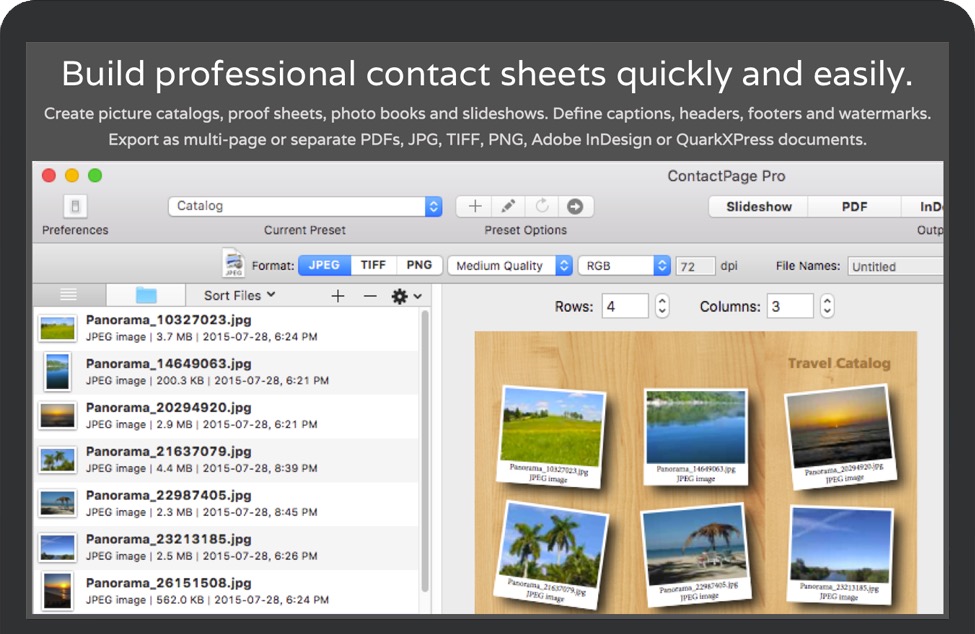The image size is (975, 634).
Task: Add files with the plus icon
Action: point(338,296)
